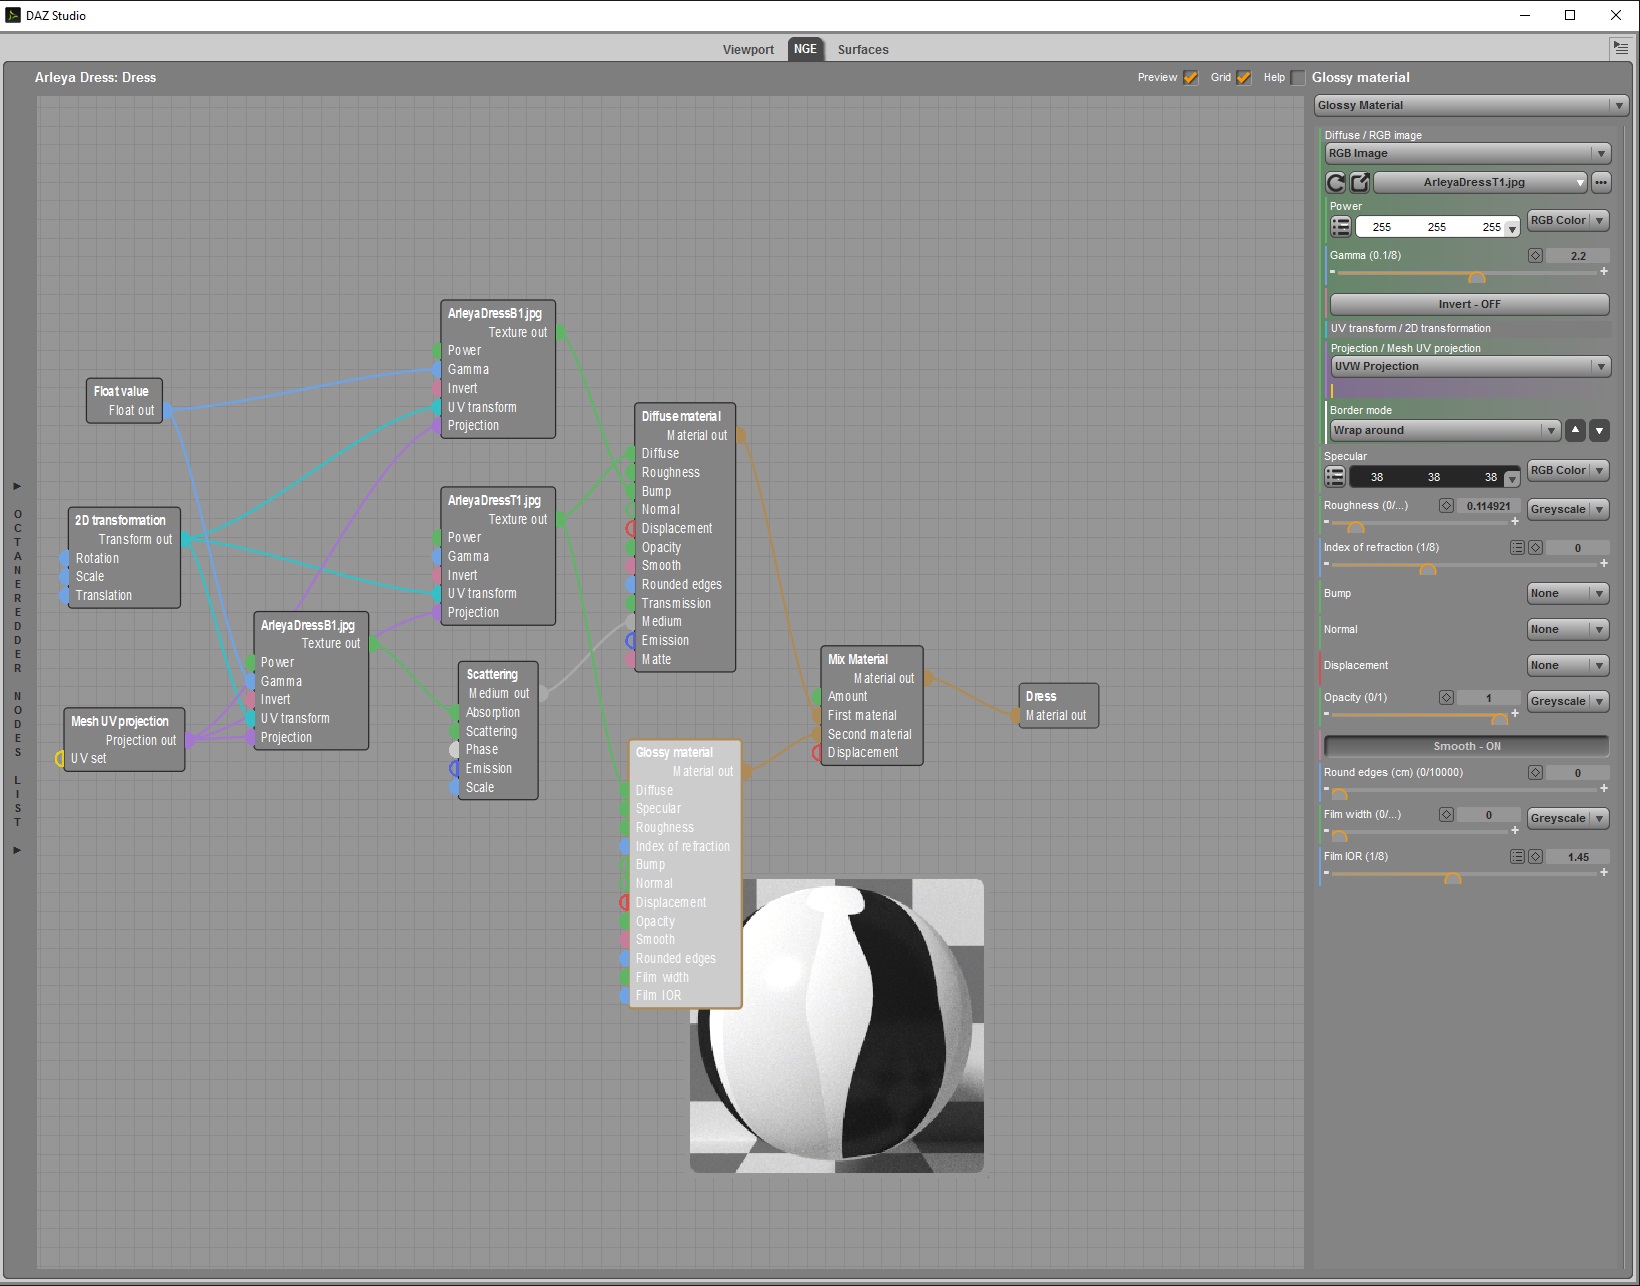Click the Opacity slider handle
Image resolution: width=1640 pixels, height=1286 pixels.
pyautogui.click(x=1499, y=719)
